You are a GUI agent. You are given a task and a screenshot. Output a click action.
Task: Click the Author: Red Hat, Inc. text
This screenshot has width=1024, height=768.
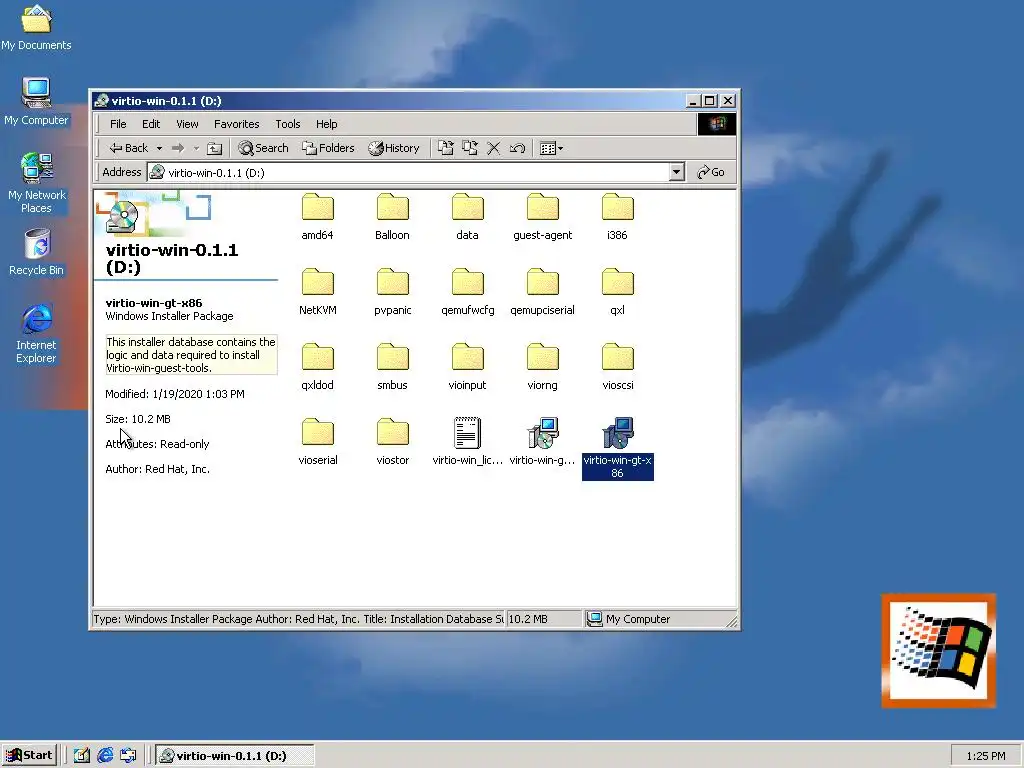pyautogui.click(x=157, y=469)
